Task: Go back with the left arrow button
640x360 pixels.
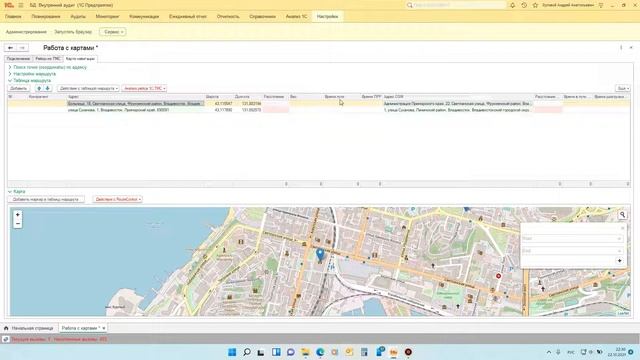Action: (11, 48)
